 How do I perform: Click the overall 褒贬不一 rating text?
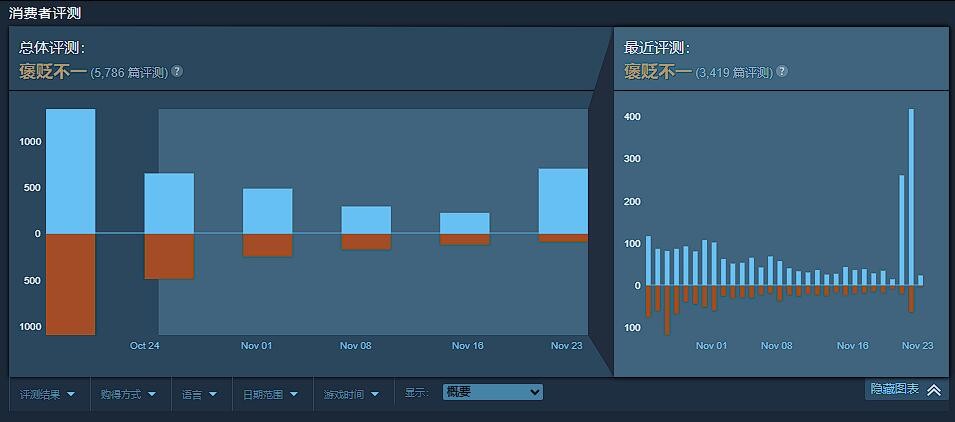pyautogui.click(x=53, y=72)
